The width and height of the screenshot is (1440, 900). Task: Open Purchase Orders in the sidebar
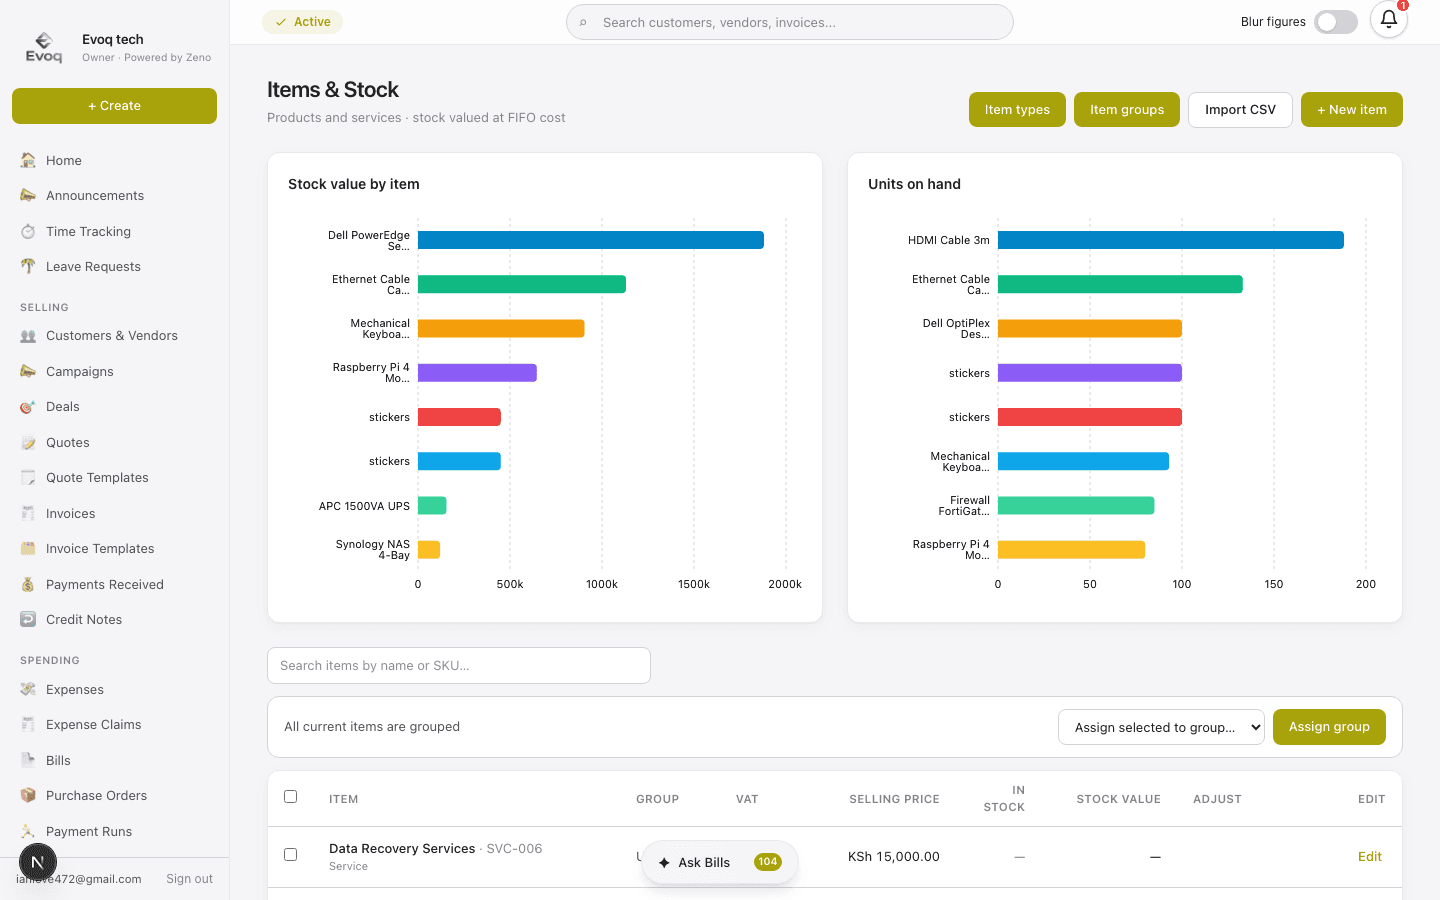pos(114,796)
